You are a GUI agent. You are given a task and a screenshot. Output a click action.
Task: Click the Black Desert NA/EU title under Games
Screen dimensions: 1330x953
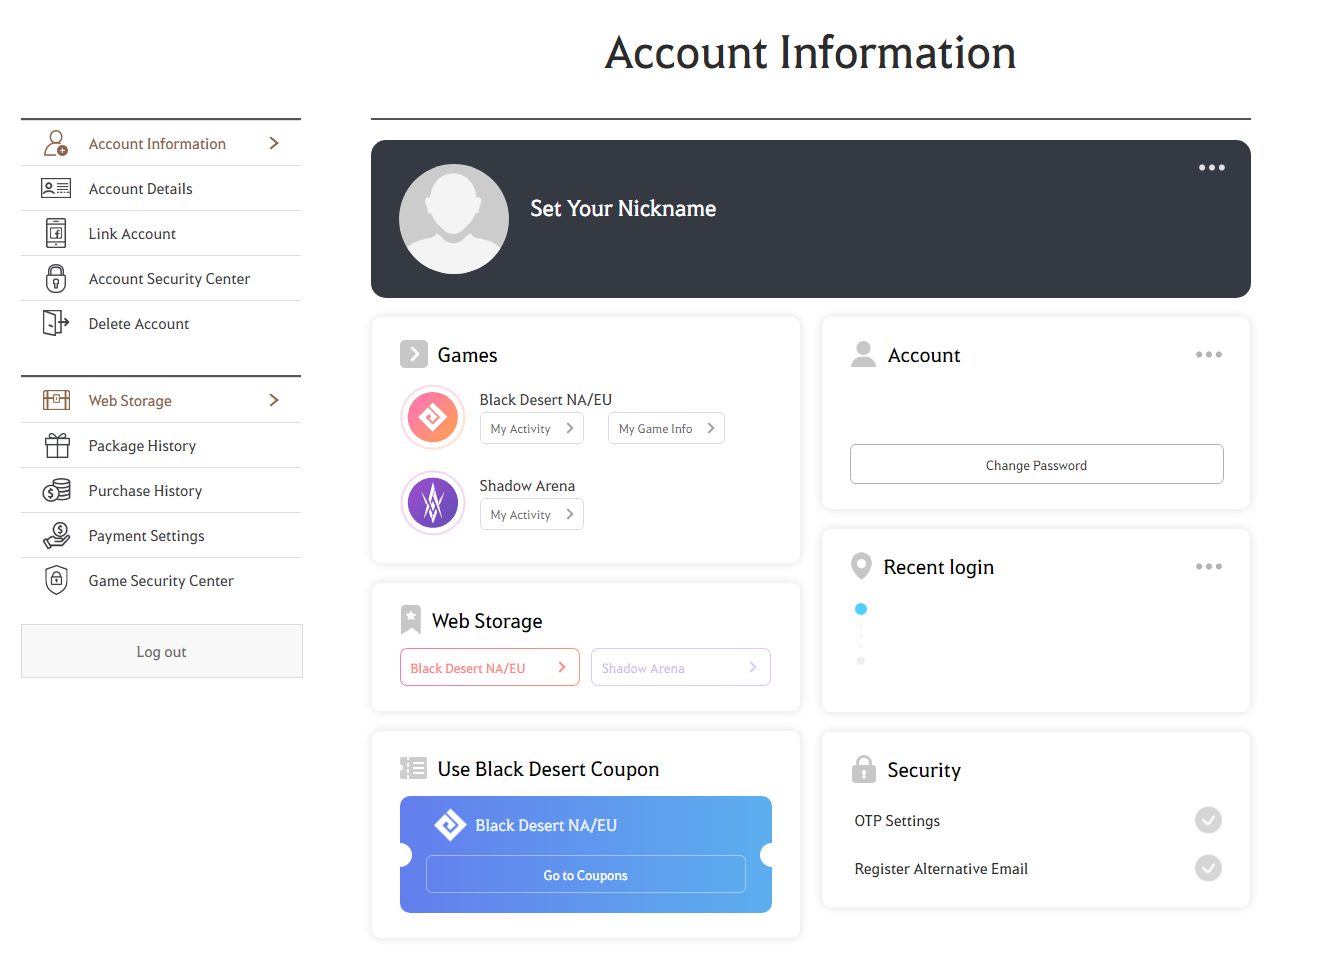pos(545,399)
